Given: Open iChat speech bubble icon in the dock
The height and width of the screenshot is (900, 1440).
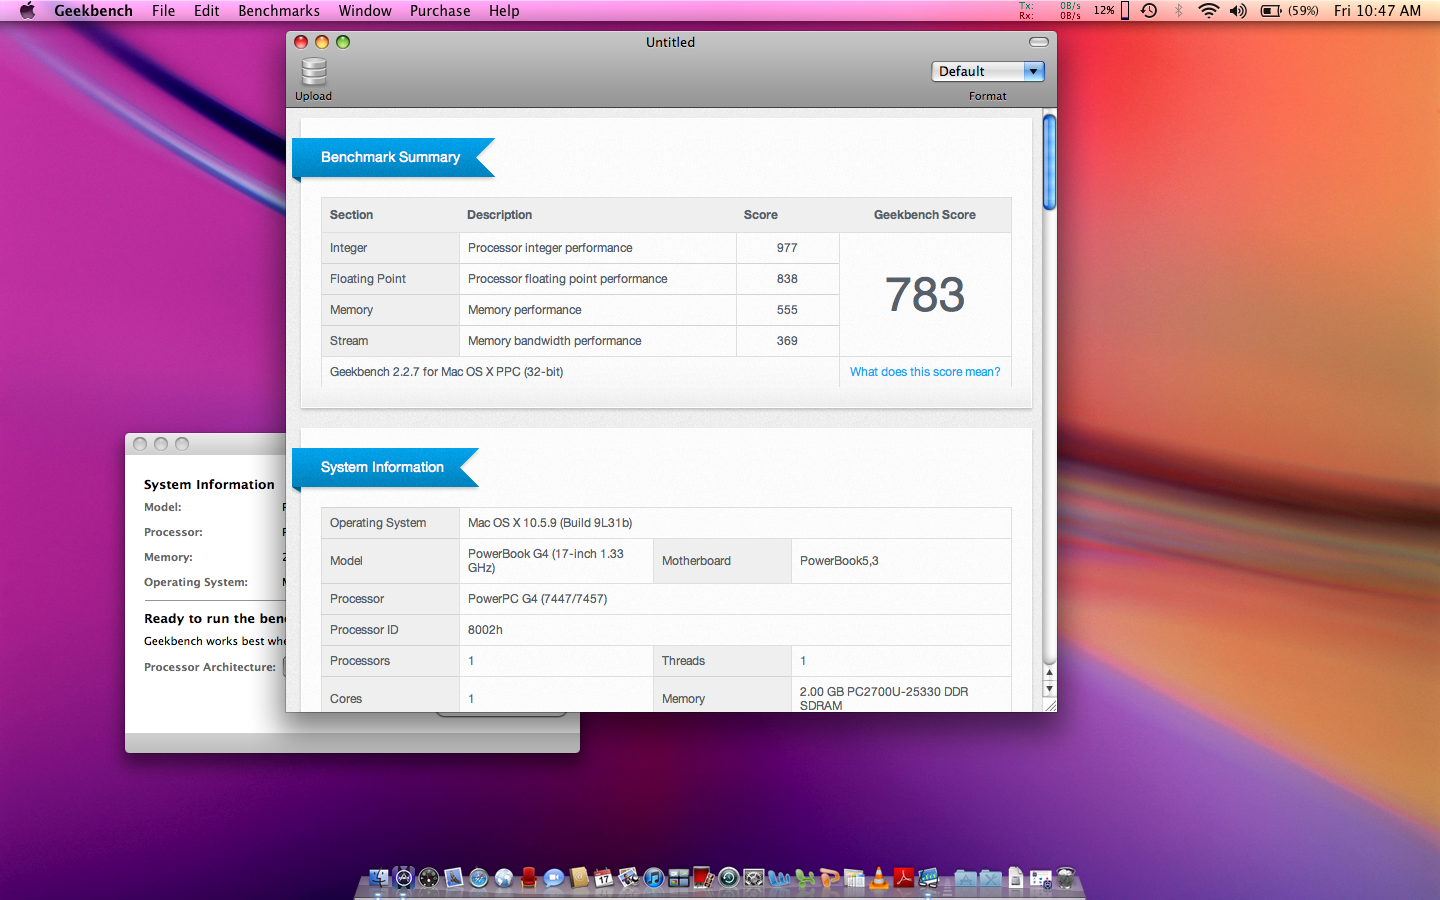Looking at the screenshot, I should click(x=554, y=878).
